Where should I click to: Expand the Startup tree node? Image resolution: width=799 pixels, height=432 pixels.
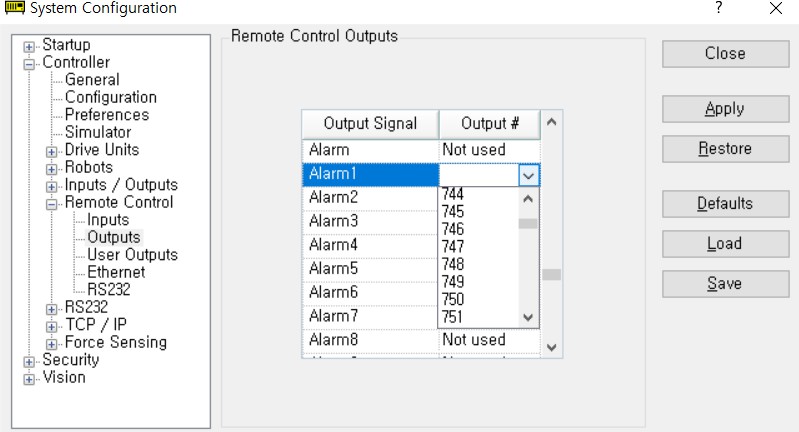point(29,47)
